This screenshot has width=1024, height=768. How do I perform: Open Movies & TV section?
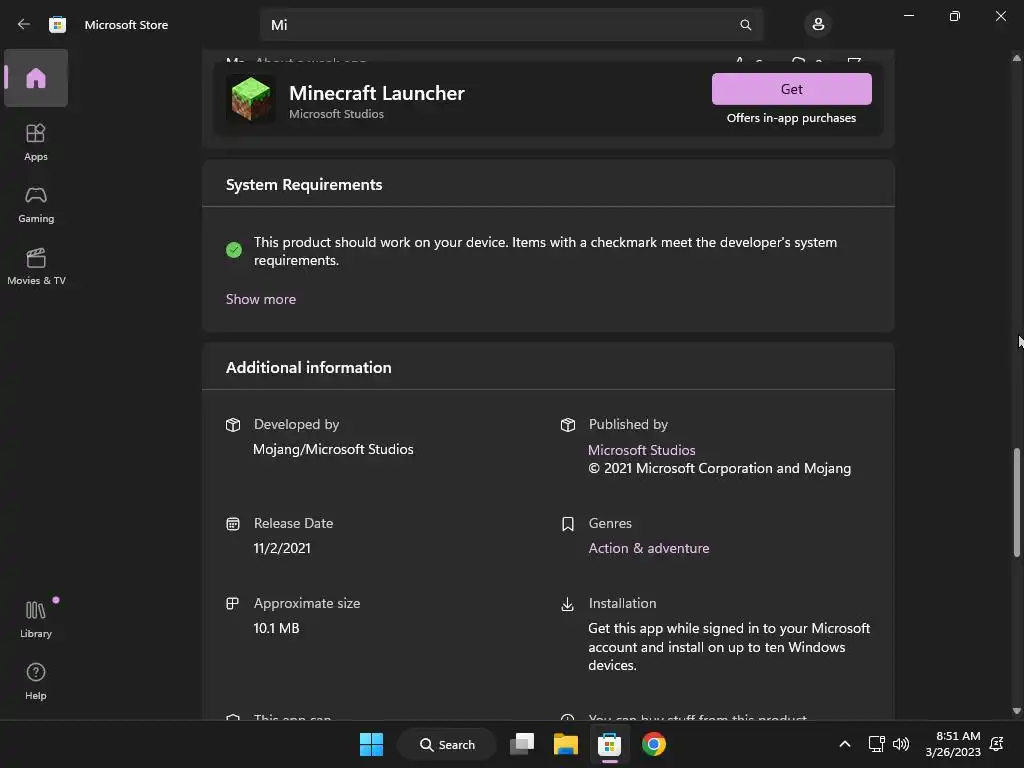(36, 266)
